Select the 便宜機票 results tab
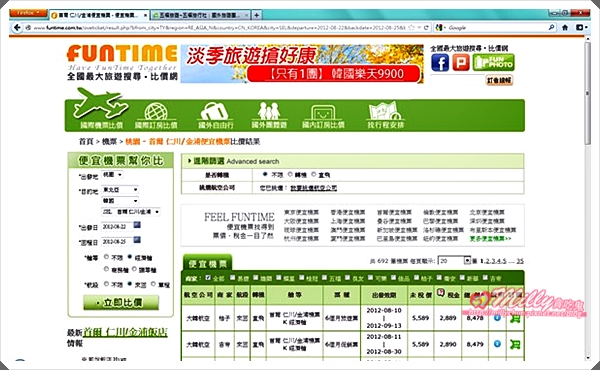Viewport: 600px width, 370px height. 207,263
